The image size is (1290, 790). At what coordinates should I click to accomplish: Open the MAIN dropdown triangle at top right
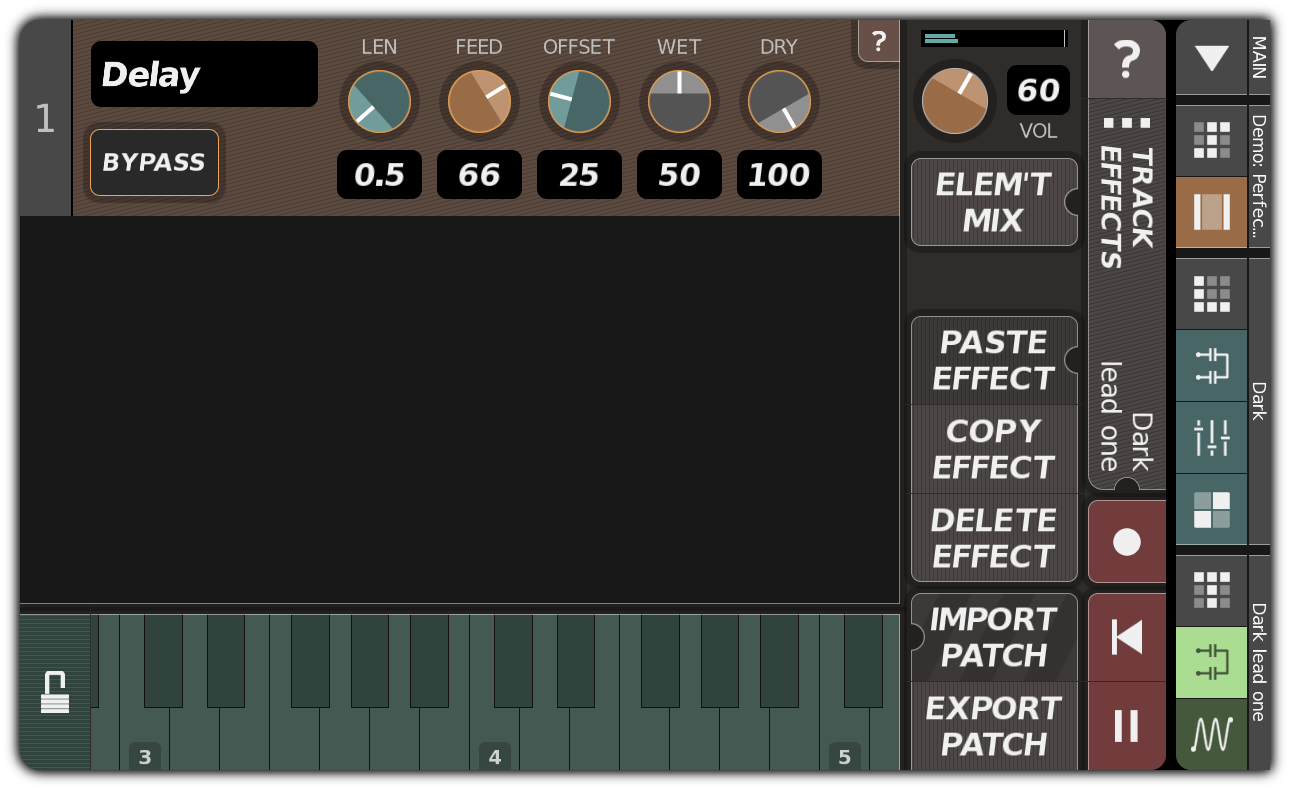click(x=1211, y=59)
